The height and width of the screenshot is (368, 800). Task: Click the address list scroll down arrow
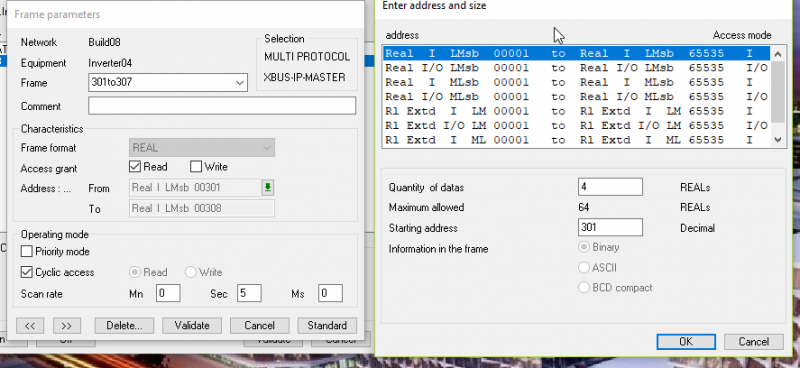click(x=778, y=139)
